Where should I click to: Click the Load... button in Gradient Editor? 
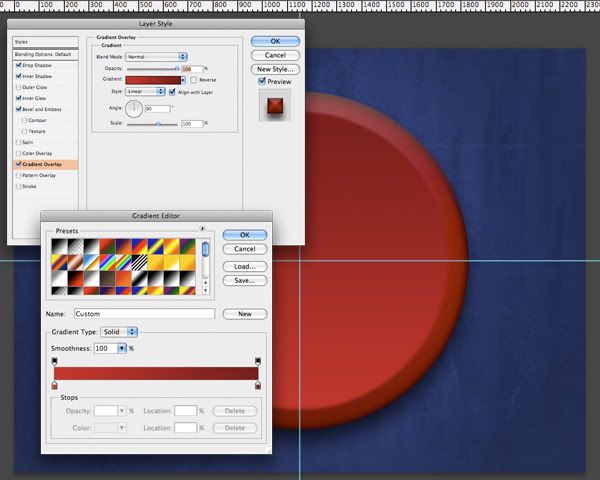[x=244, y=266]
